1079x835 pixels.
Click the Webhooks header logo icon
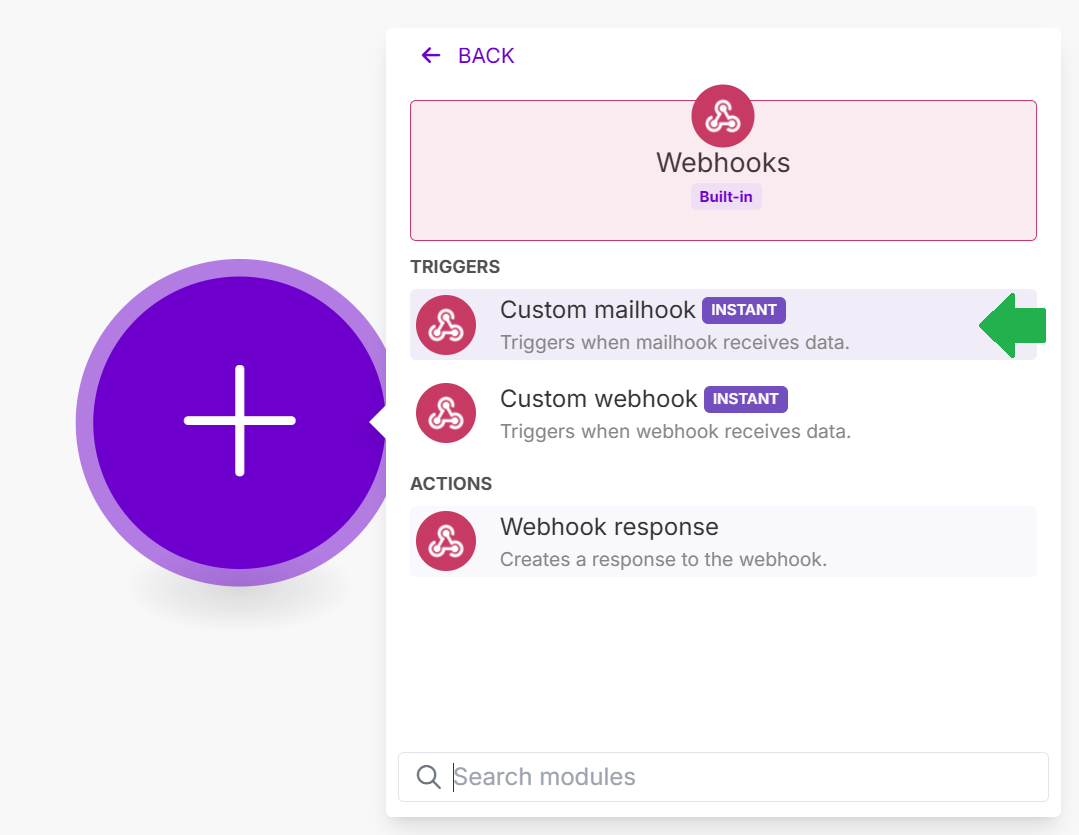(x=723, y=116)
